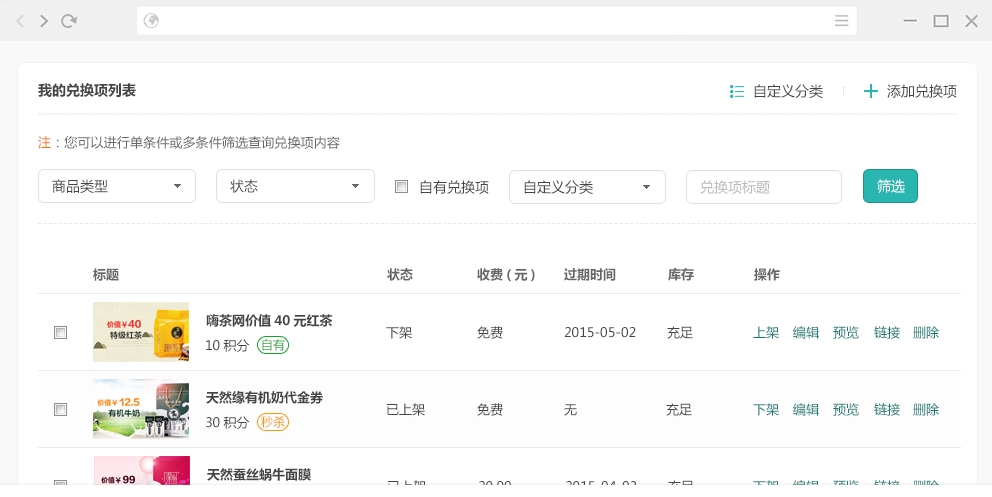Click the list icon beside 自定义分类
Image resolution: width=992 pixels, height=497 pixels.
[x=737, y=91]
